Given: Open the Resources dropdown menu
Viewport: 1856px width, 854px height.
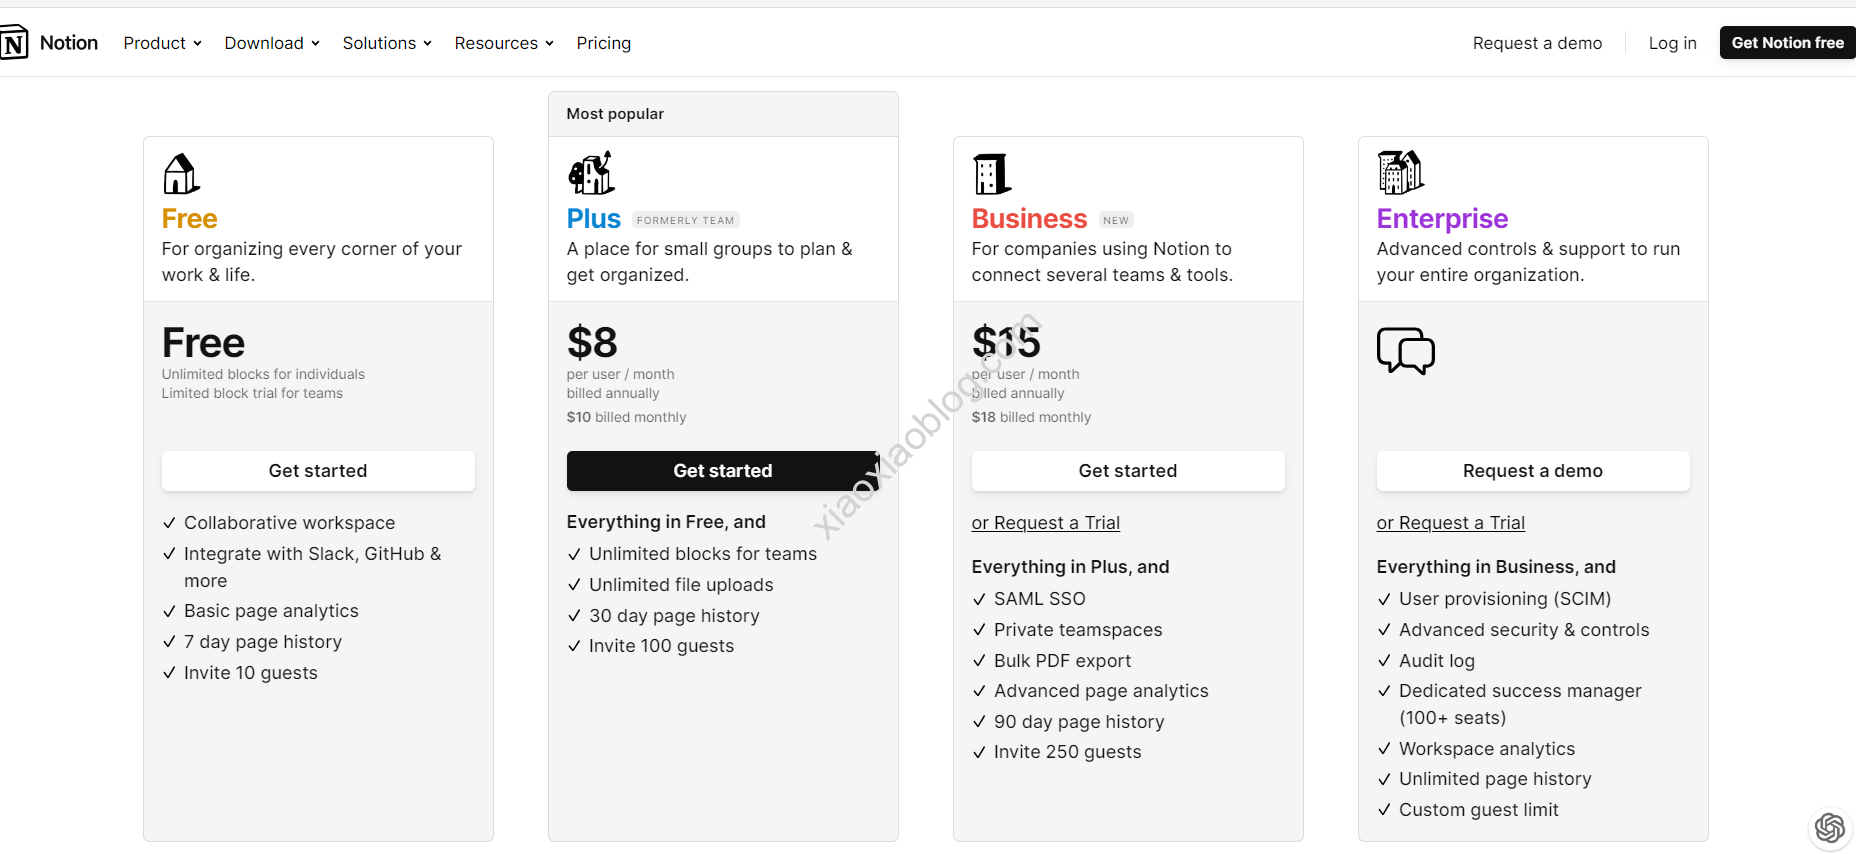Looking at the screenshot, I should pos(504,43).
